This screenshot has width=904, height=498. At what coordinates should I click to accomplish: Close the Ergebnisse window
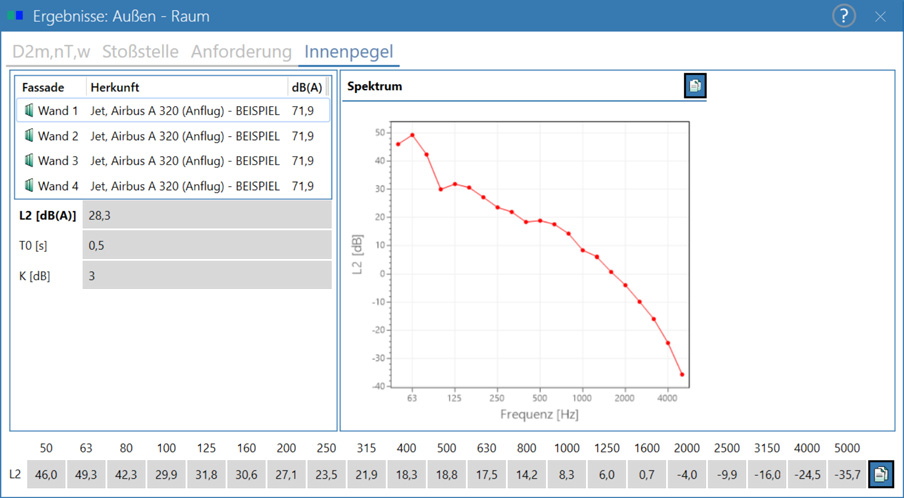point(880,16)
